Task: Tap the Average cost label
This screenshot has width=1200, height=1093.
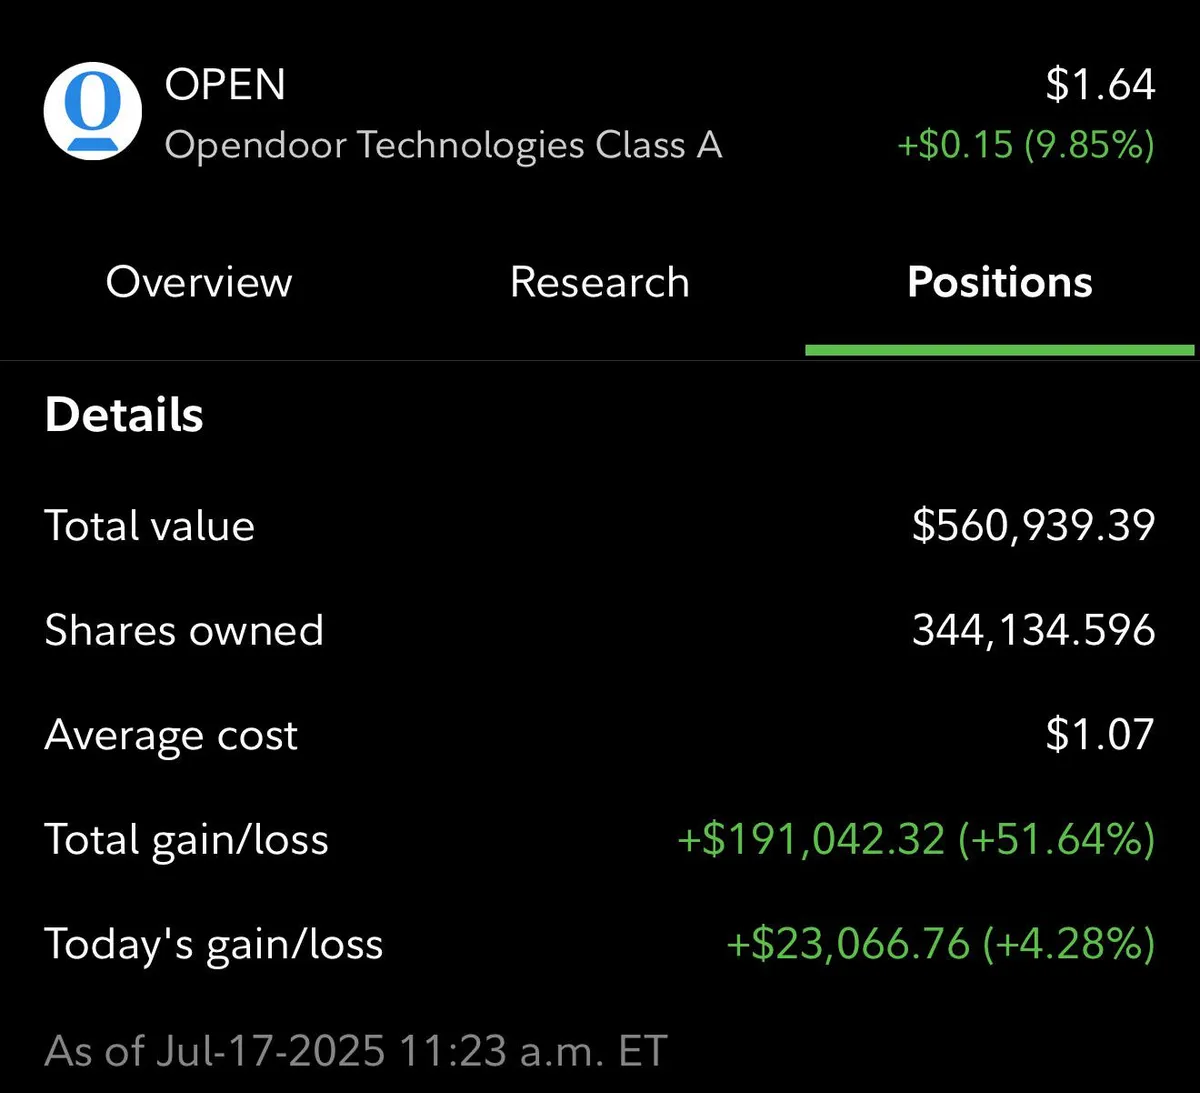Action: [x=171, y=736]
